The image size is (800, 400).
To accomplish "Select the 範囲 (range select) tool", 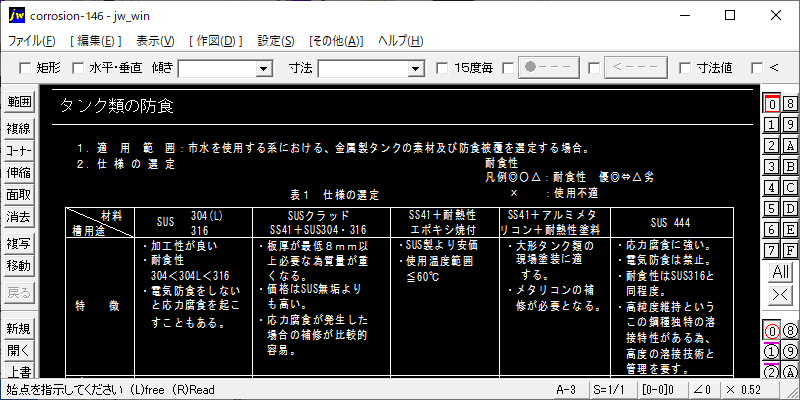I will [19, 103].
